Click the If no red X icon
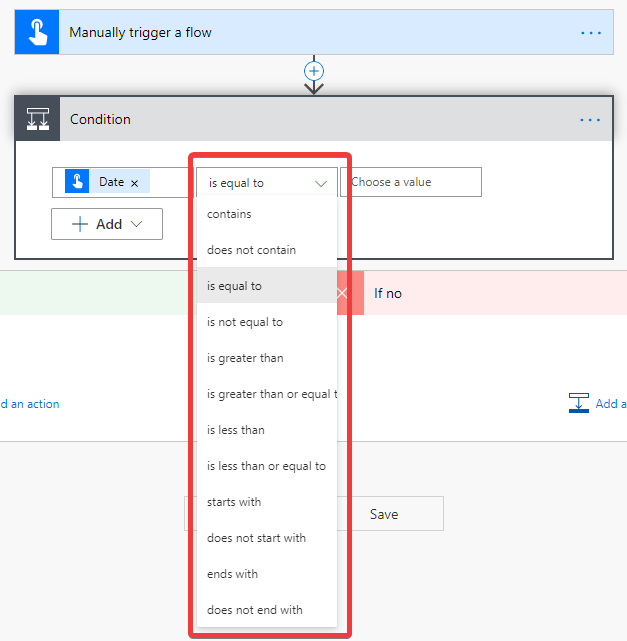 [x=343, y=293]
